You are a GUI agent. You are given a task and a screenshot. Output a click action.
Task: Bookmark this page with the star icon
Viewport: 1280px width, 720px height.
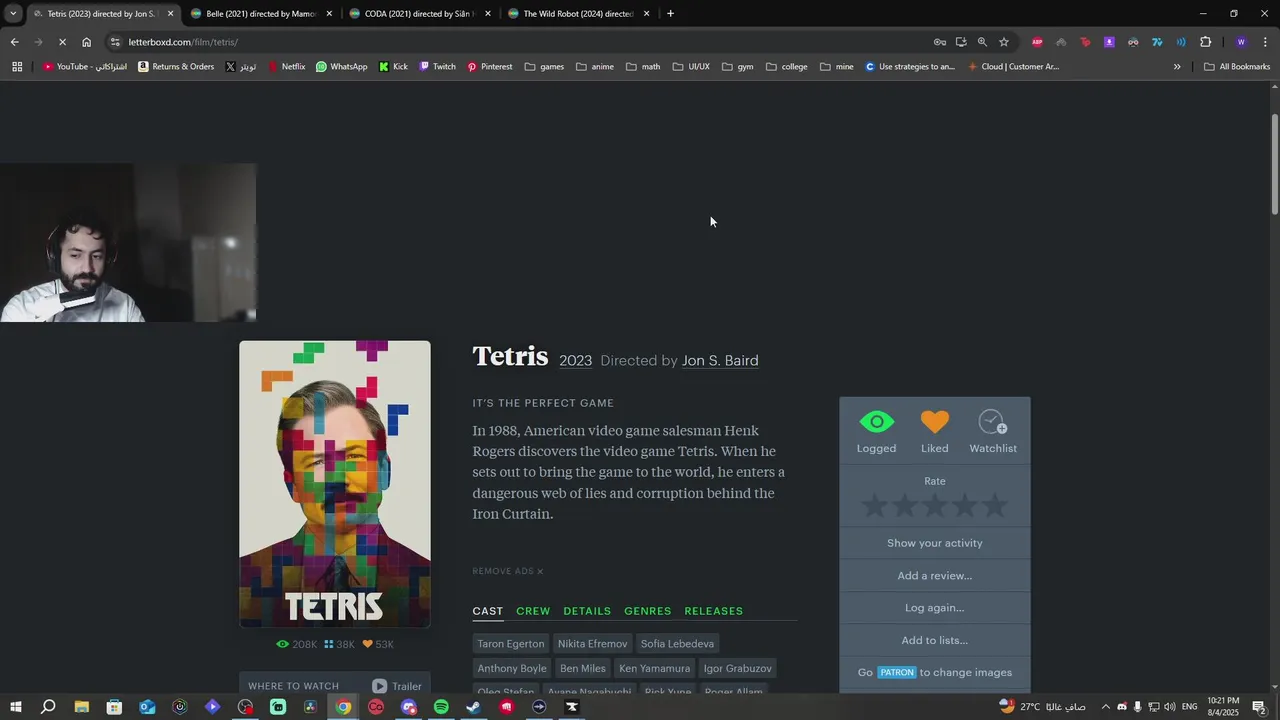pyautogui.click(x=1004, y=42)
